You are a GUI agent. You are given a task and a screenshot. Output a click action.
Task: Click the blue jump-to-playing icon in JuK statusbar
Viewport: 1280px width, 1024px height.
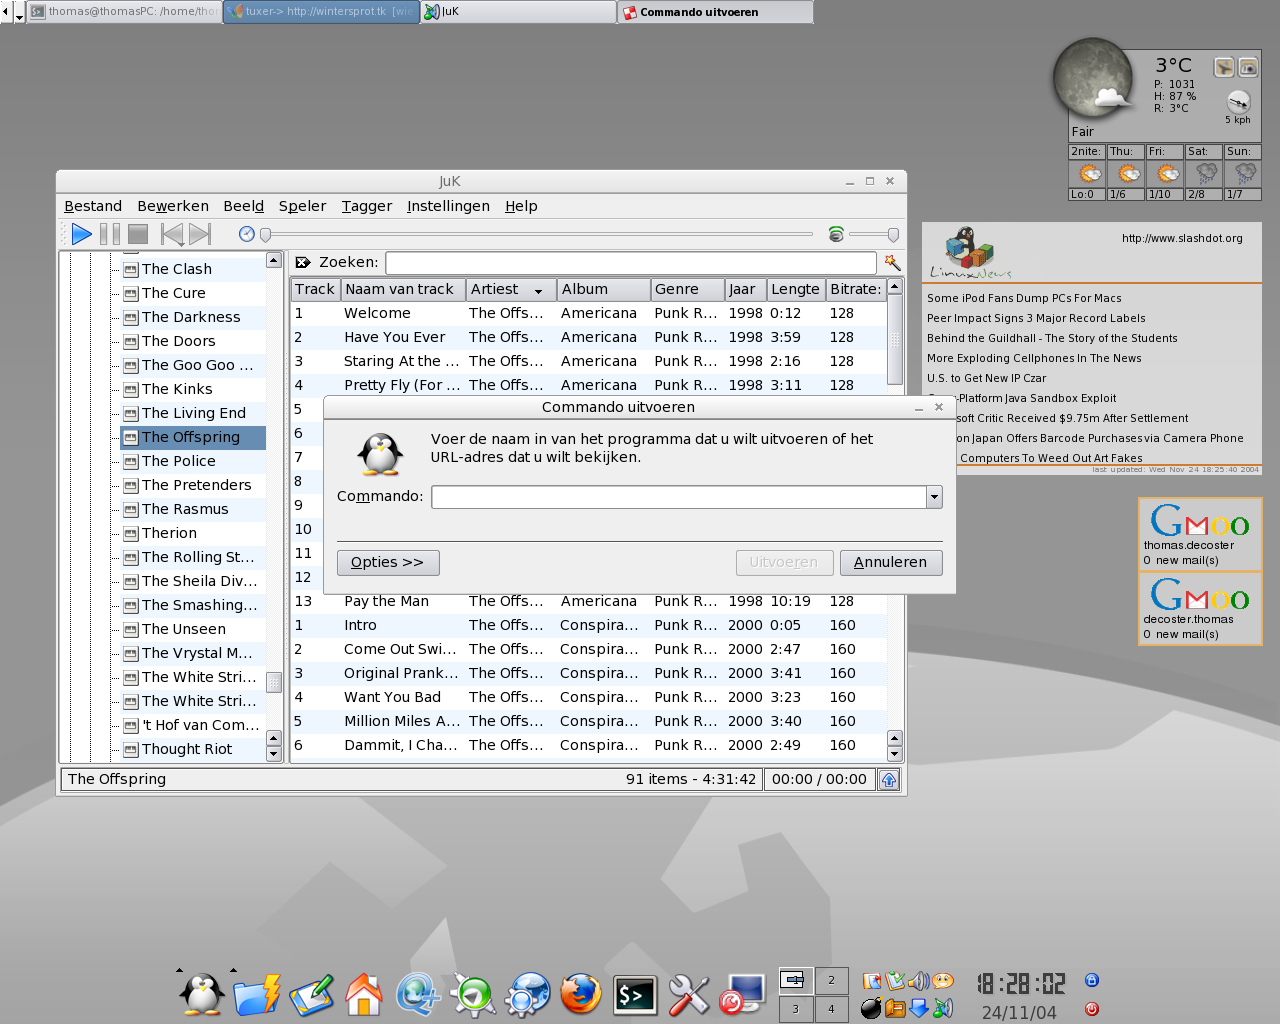click(x=889, y=780)
